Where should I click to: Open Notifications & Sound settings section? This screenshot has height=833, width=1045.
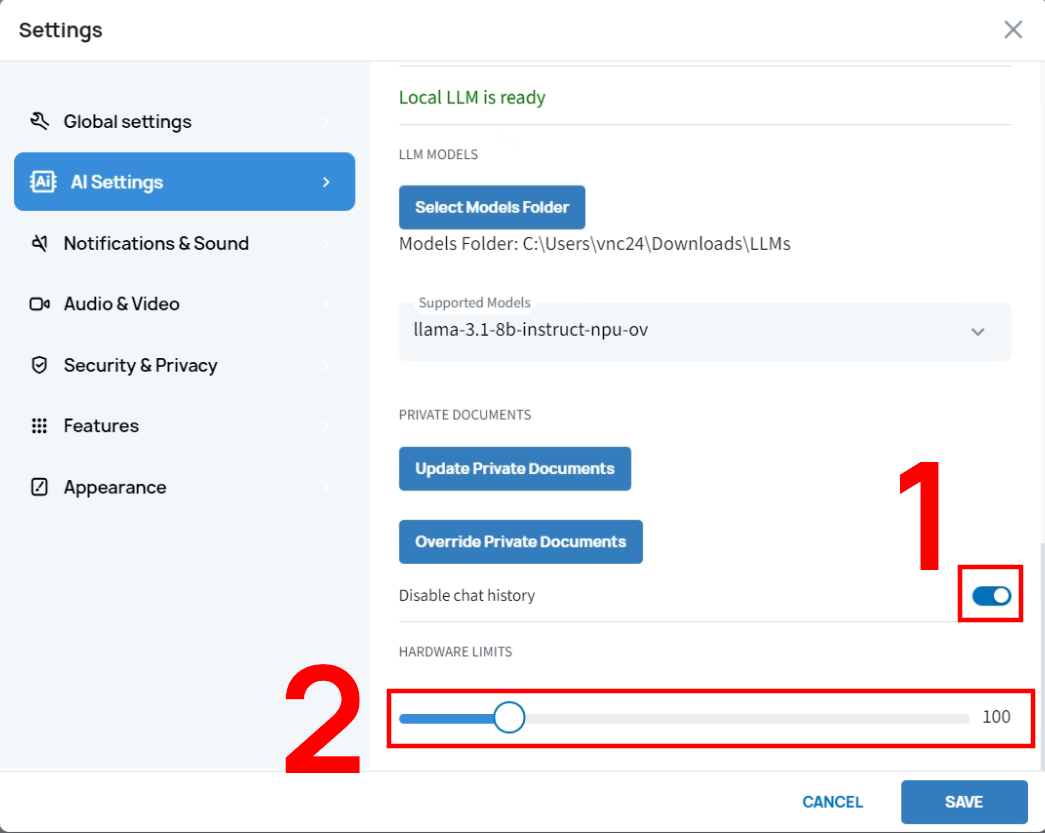pyautogui.click(x=156, y=244)
